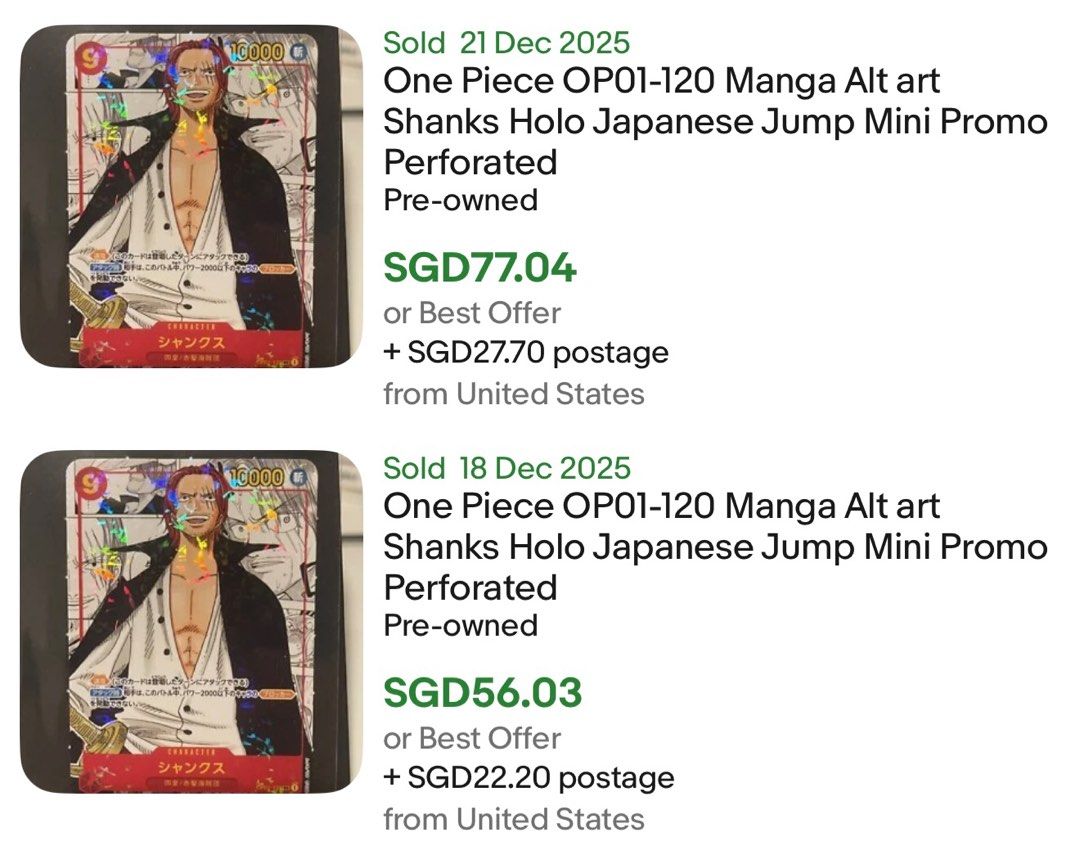Click 'Perforated' in the first listing title

click(x=471, y=163)
